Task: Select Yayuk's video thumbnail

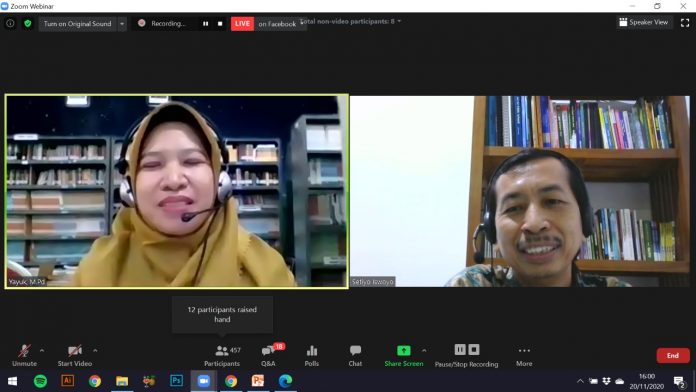Action: coord(177,191)
